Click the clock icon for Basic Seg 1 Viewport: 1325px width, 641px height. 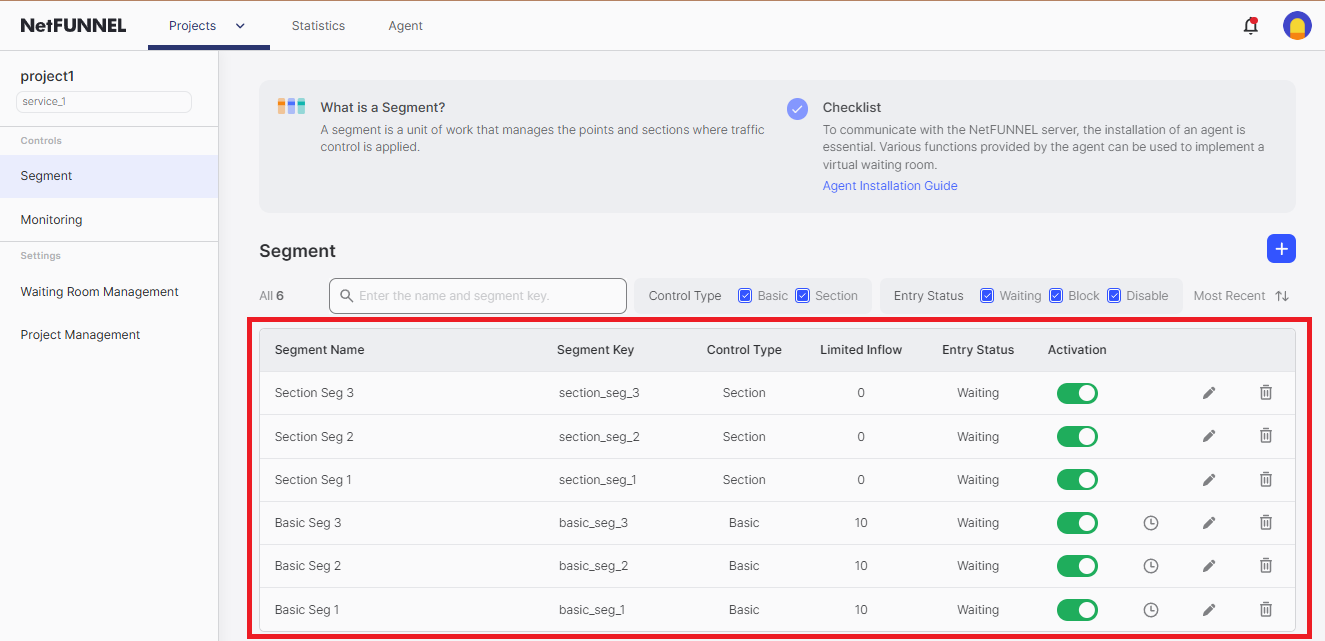click(x=1151, y=610)
